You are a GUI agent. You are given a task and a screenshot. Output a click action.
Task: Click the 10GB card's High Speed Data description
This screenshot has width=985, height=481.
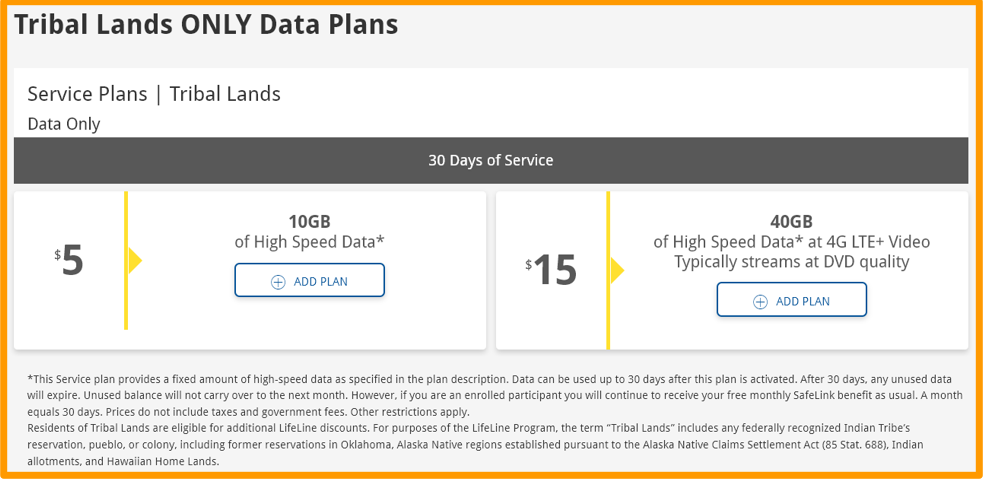pyautogui.click(x=309, y=241)
